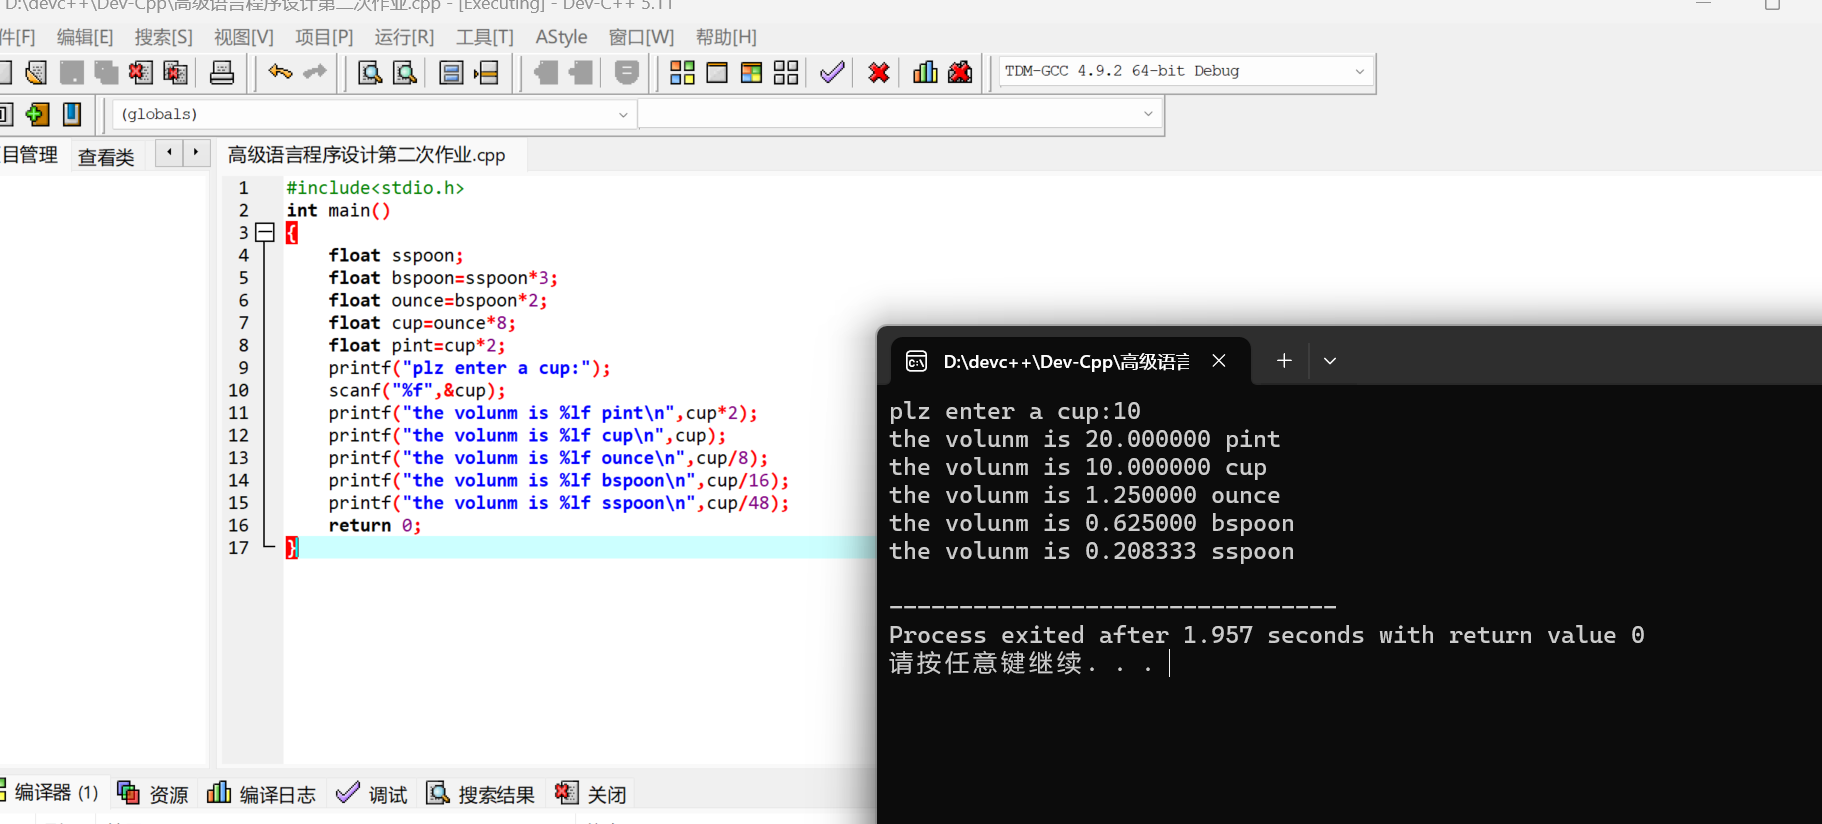This screenshot has height=824, width=1822.
Task: Collapse the code fold at line 3
Action: [x=265, y=233]
